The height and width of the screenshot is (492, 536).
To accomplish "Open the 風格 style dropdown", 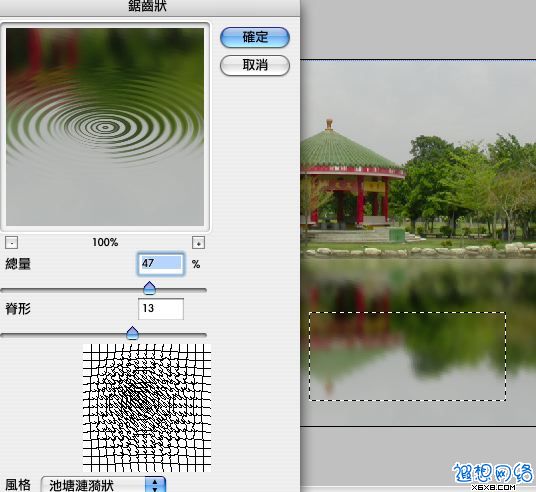I will tap(103, 484).
